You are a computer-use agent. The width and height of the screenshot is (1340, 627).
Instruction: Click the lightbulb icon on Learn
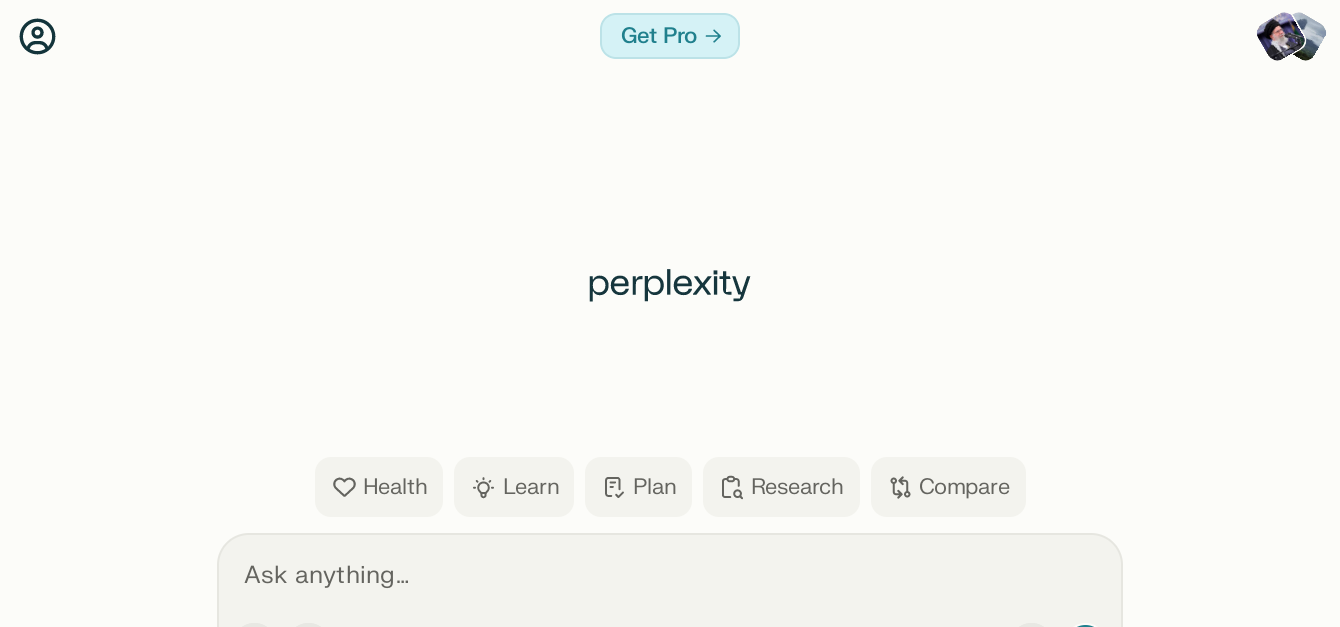pos(483,487)
